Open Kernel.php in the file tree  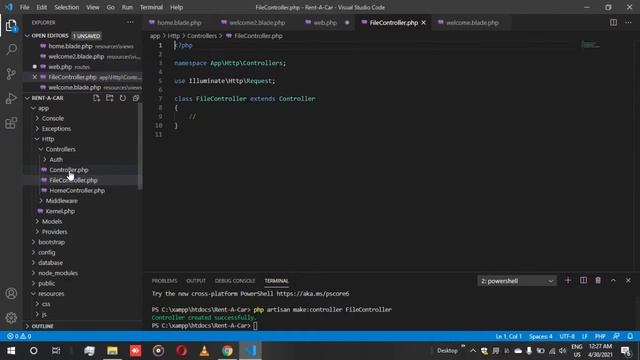[x=60, y=211]
